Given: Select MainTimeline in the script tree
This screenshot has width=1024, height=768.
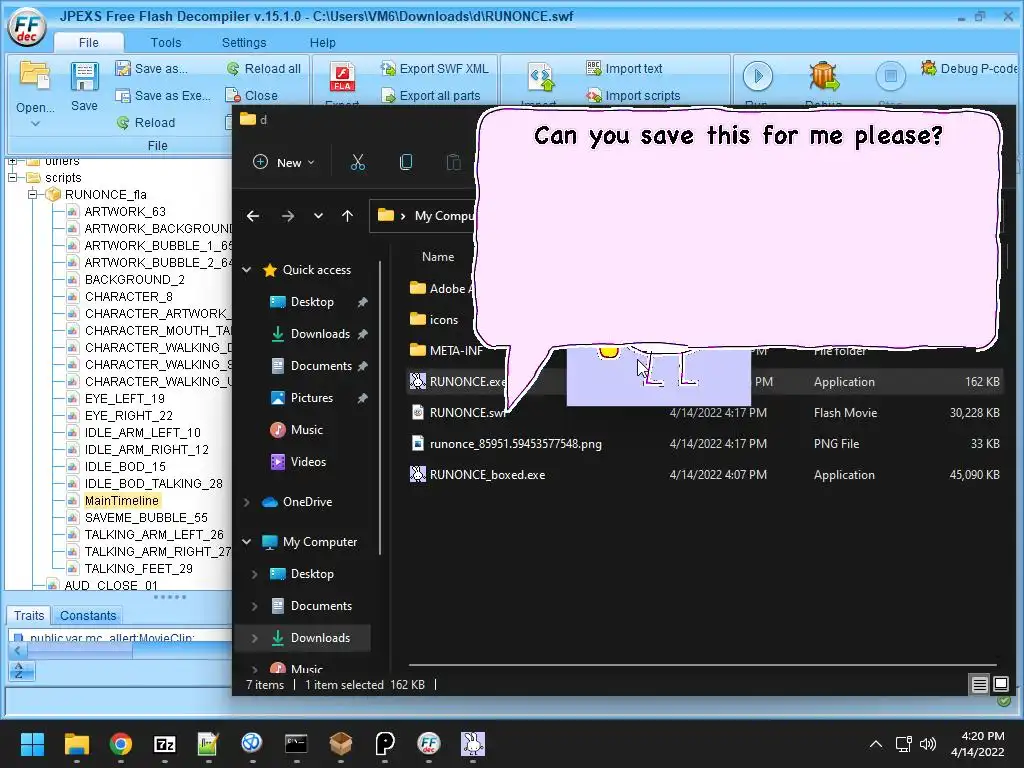Looking at the screenshot, I should tap(121, 500).
